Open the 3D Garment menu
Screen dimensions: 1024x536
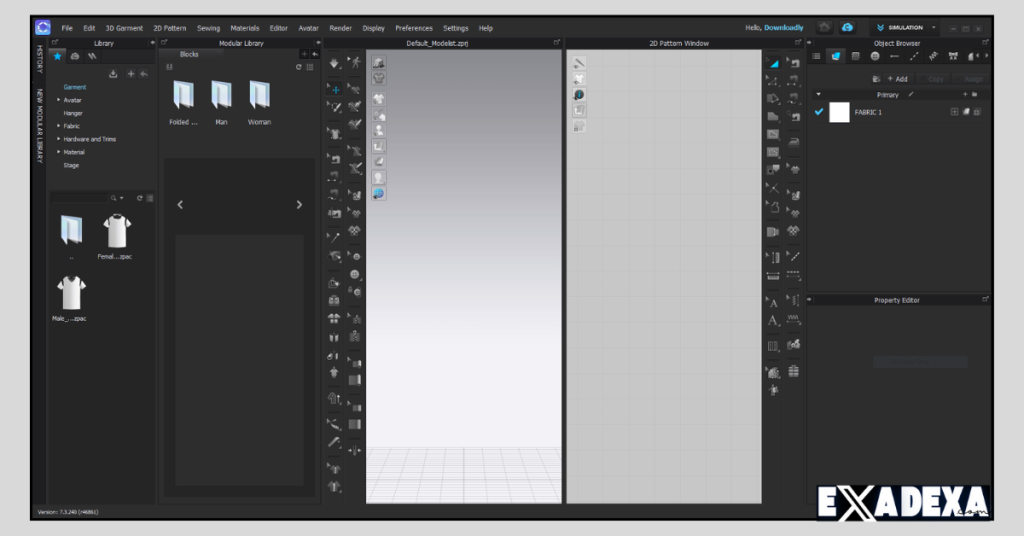(x=124, y=28)
